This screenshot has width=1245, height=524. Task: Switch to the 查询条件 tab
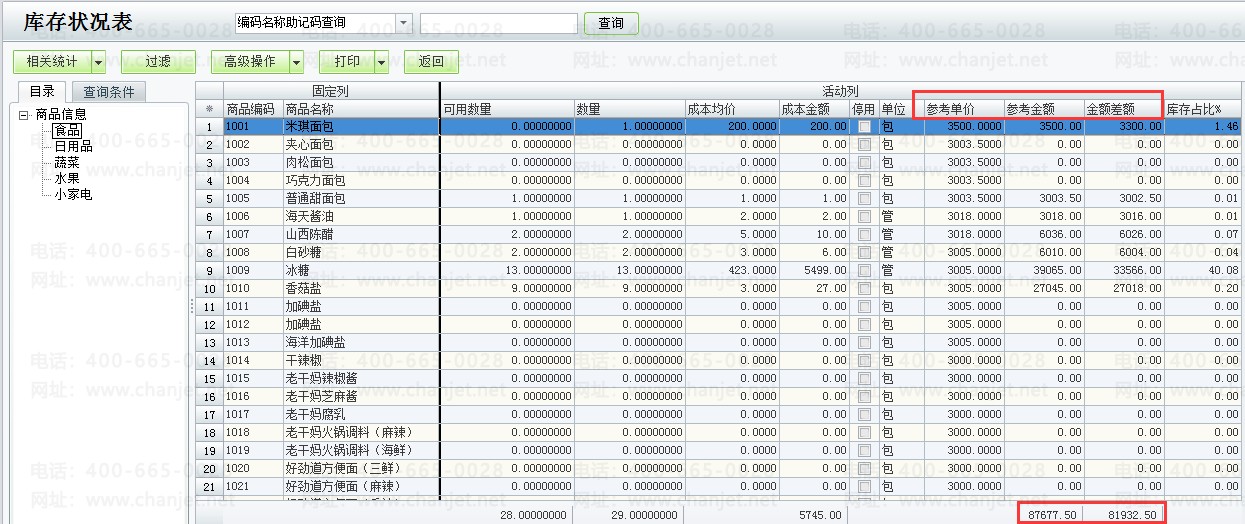pos(110,92)
